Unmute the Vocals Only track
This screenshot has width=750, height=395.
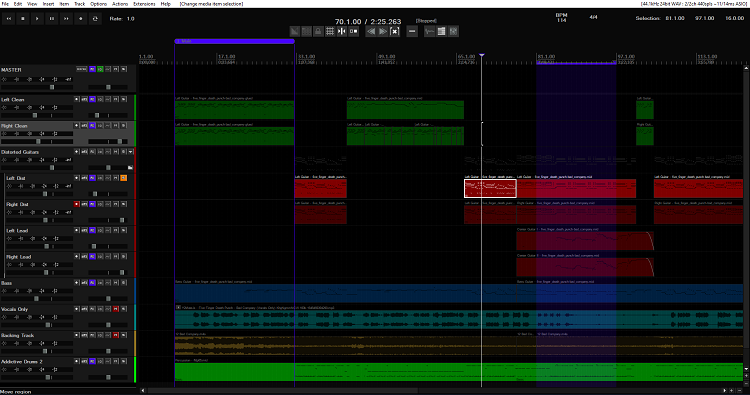pos(116,309)
